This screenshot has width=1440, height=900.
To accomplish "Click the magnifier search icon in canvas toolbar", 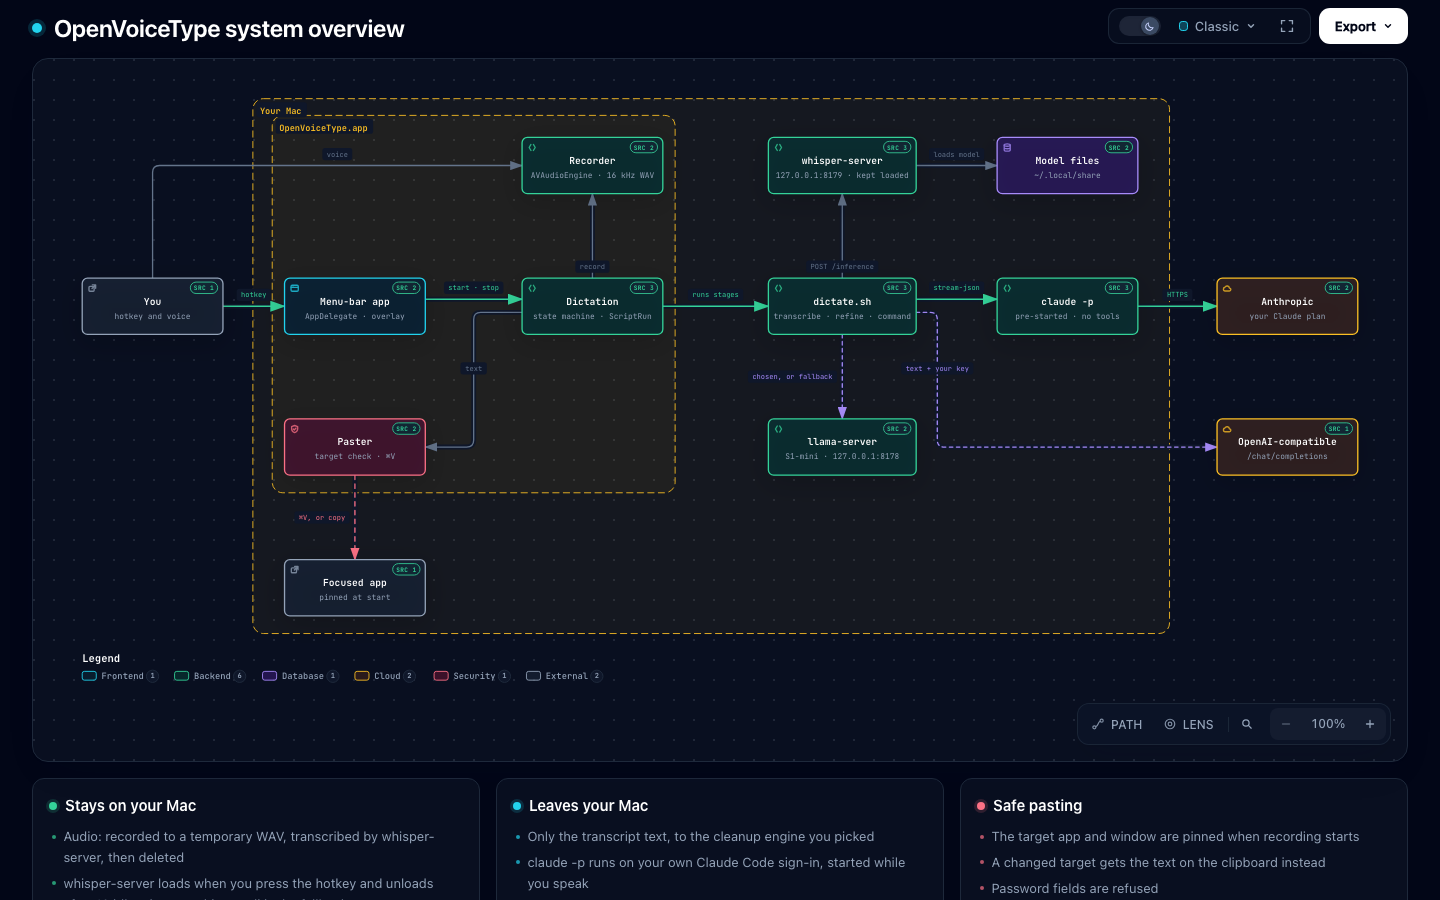I will tap(1247, 724).
